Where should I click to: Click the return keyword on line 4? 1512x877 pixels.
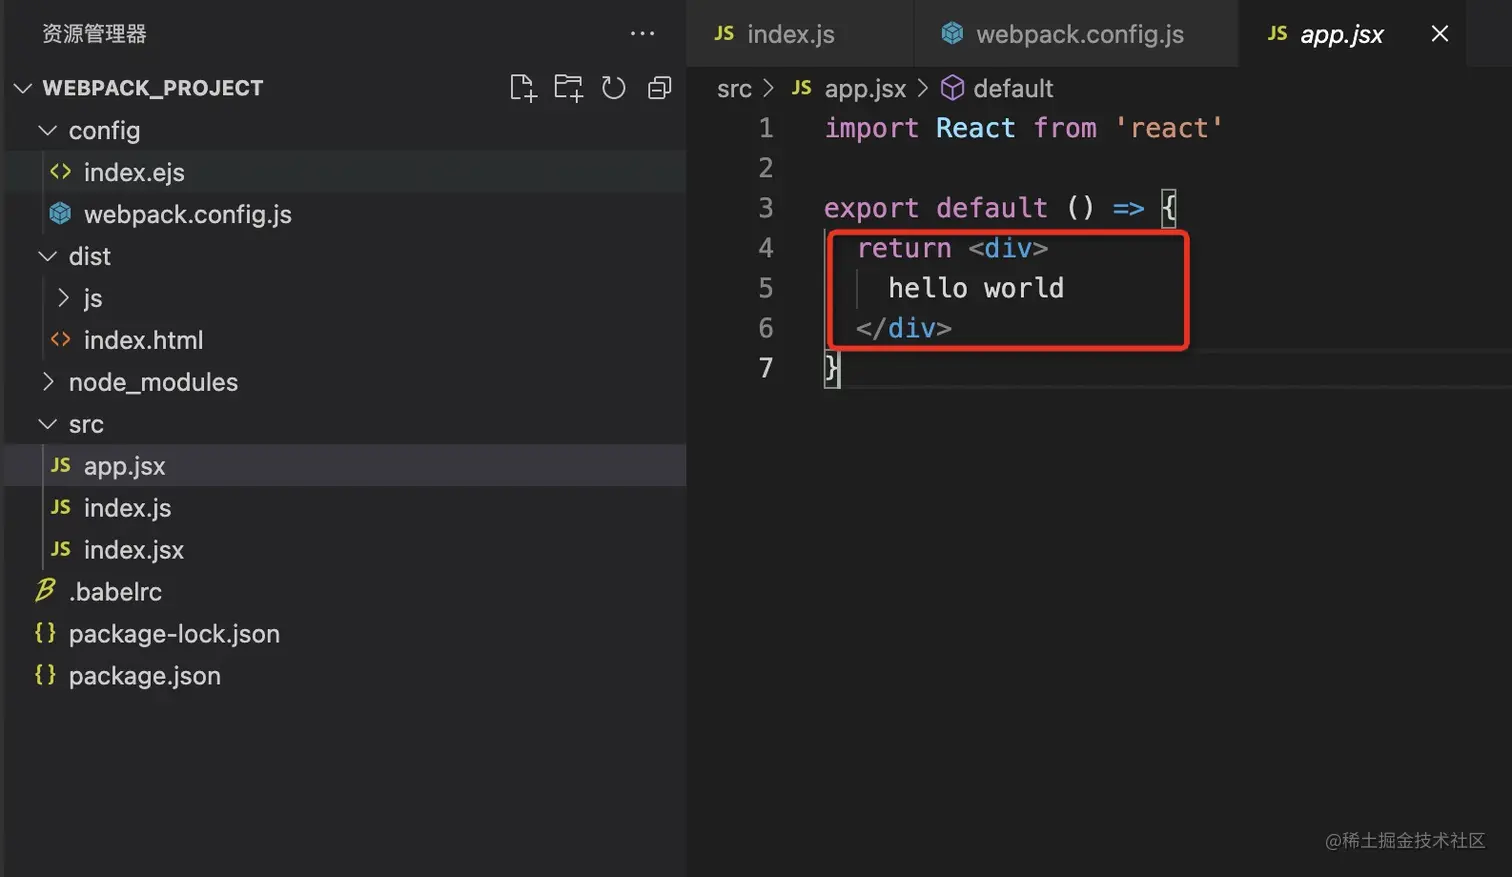pos(904,248)
